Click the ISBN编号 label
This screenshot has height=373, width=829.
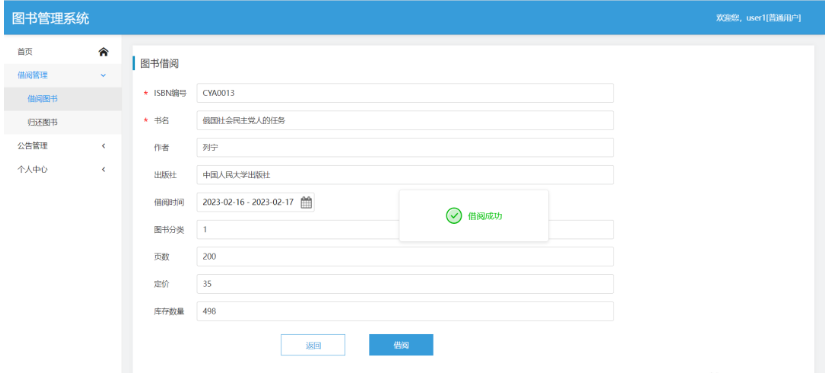tap(170, 93)
